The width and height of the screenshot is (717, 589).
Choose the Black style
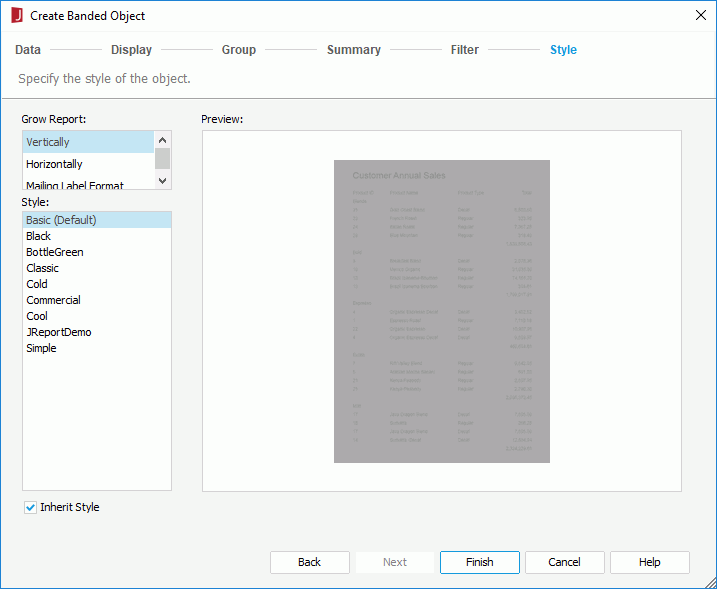97,236
